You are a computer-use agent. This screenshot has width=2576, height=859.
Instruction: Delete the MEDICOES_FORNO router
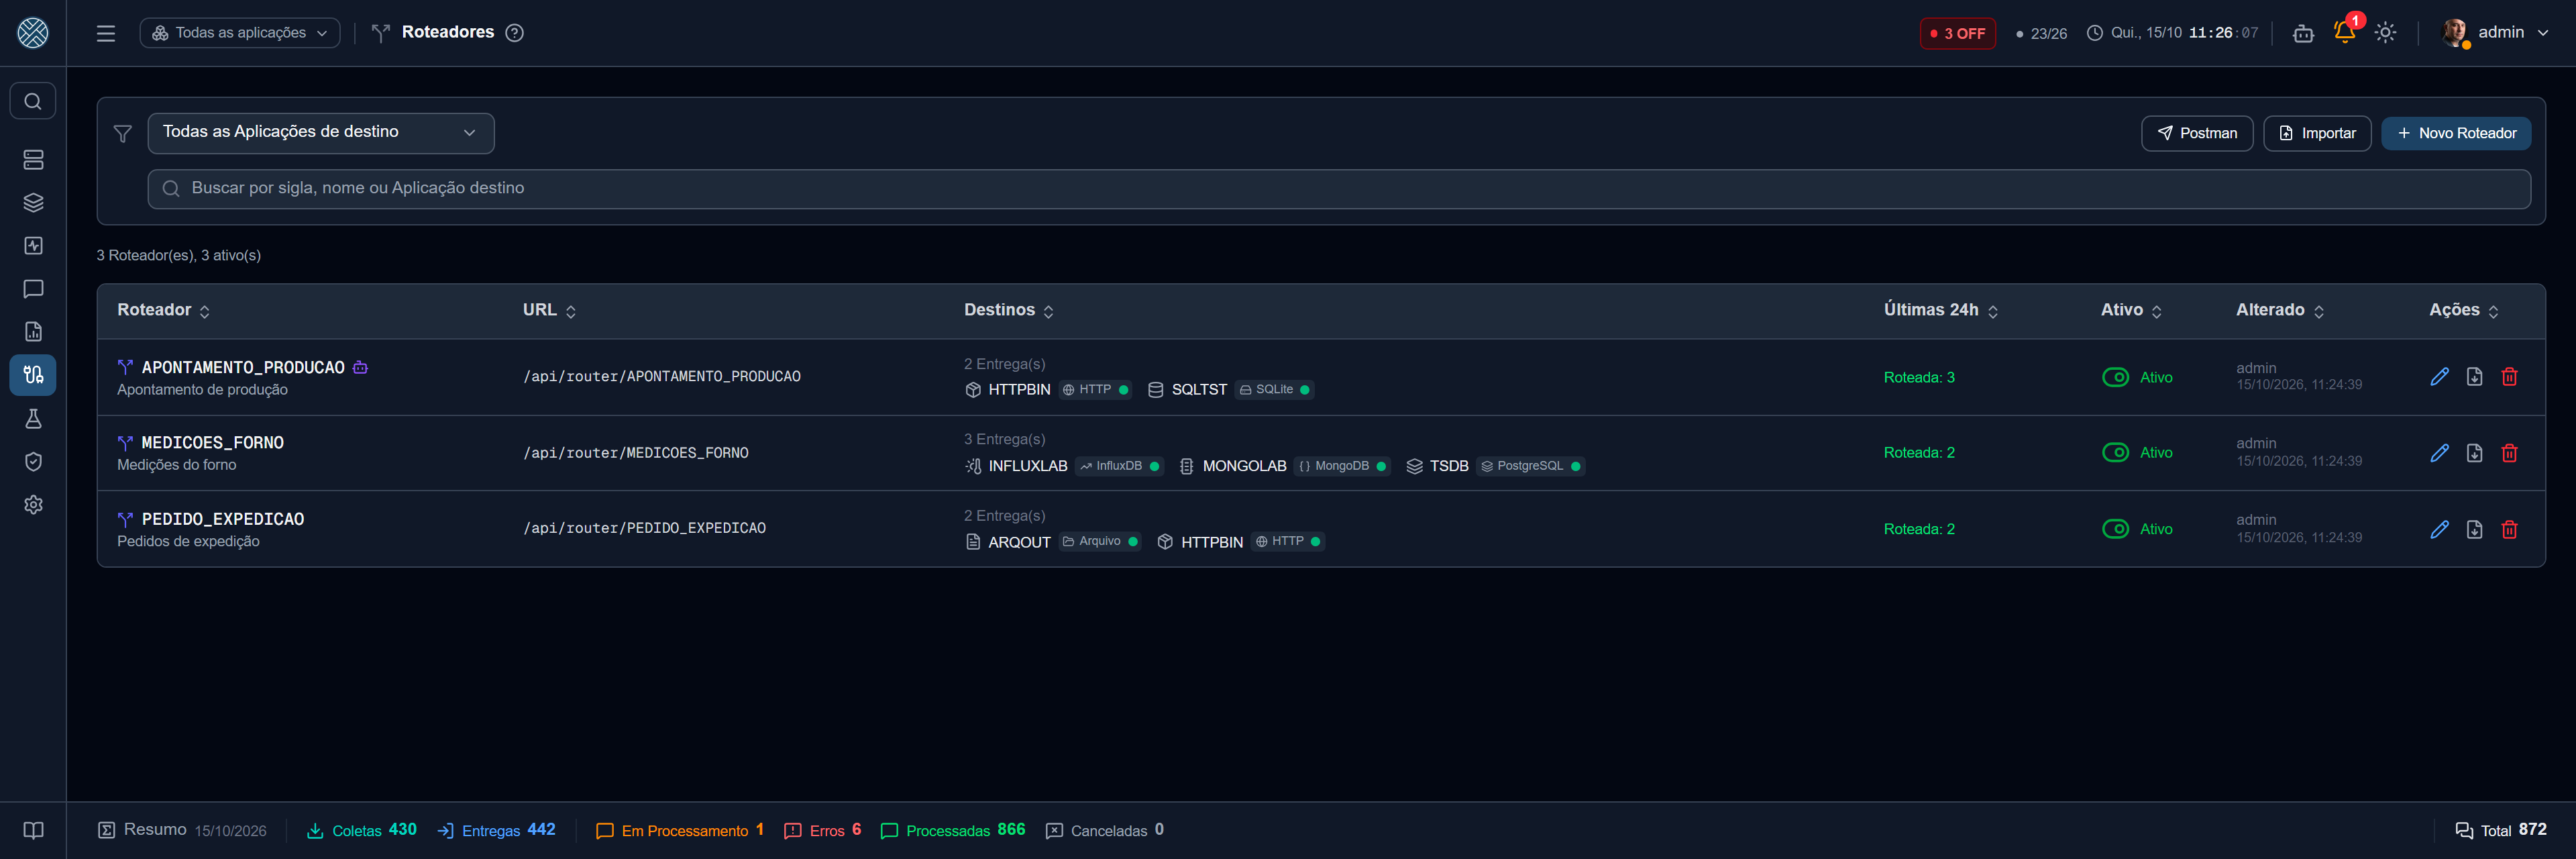point(2510,453)
